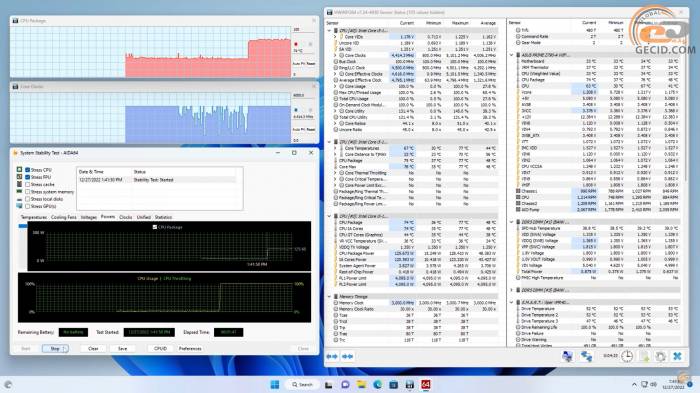
Task: Click the Preferences button
Action: (x=190, y=348)
